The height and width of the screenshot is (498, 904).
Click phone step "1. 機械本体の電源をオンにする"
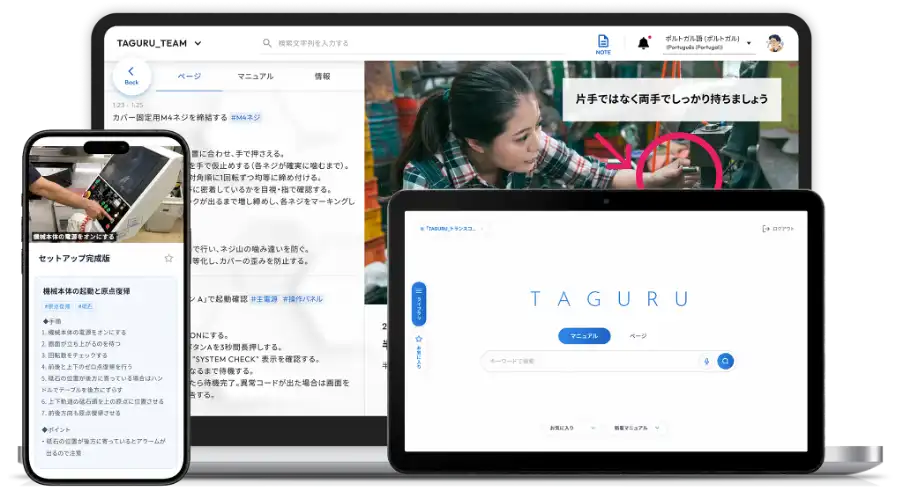(84, 333)
